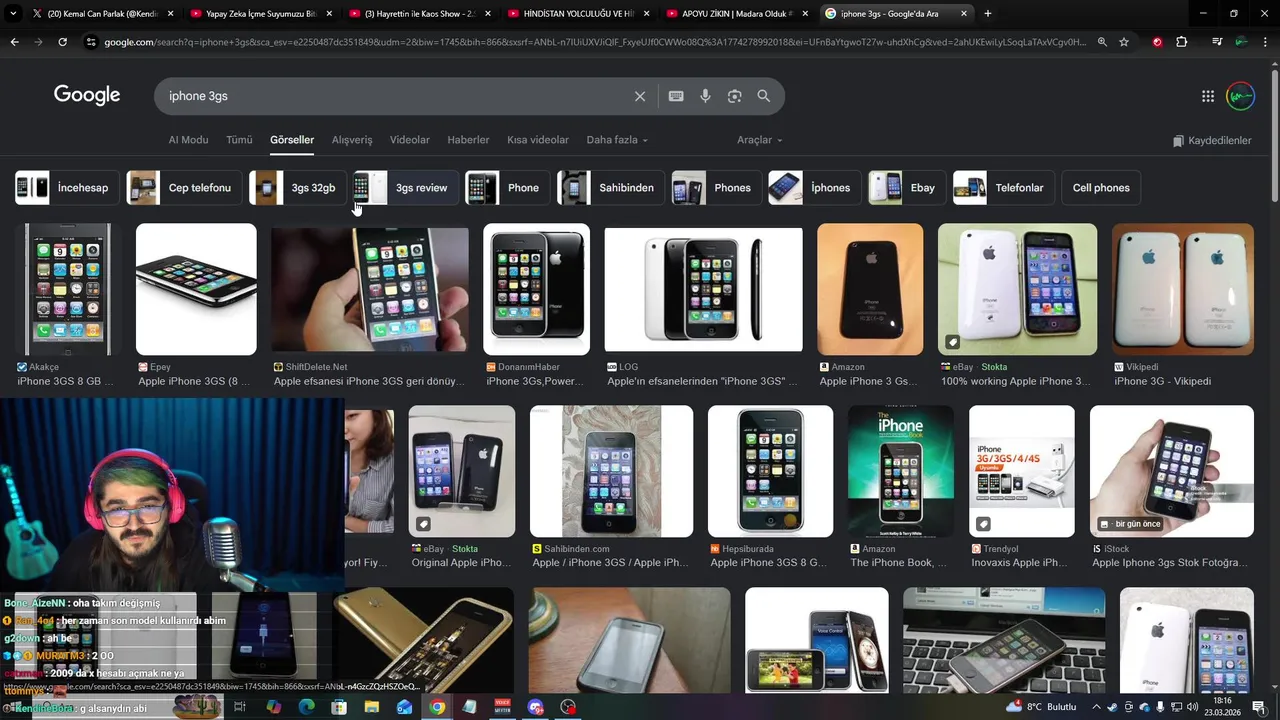Open the Chrome profile avatar in toolbar
This screenshot has height=720, width=1280.
coord(1241,42)
